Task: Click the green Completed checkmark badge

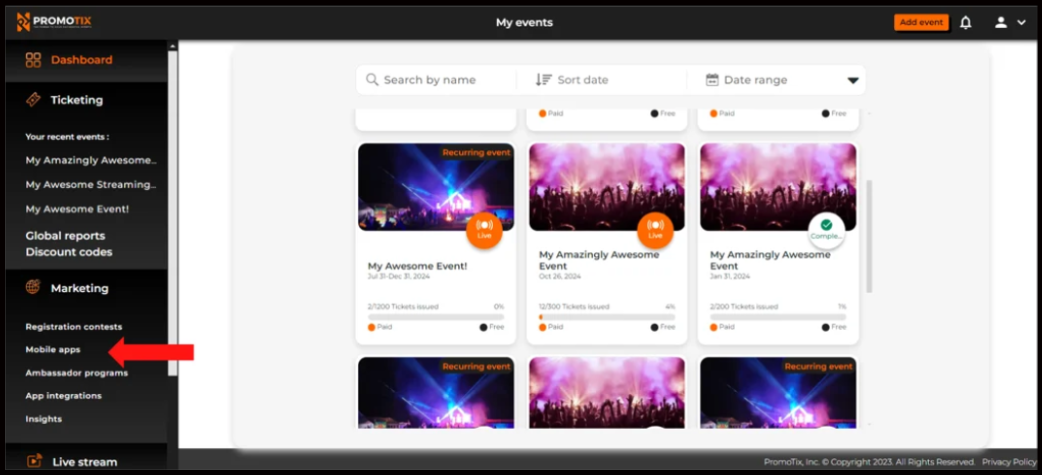Action: tap(826, 229)
